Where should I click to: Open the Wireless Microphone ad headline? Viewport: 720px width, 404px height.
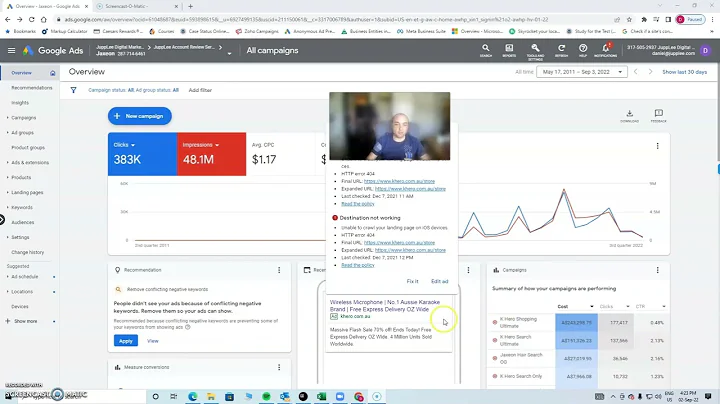[385, 306]
